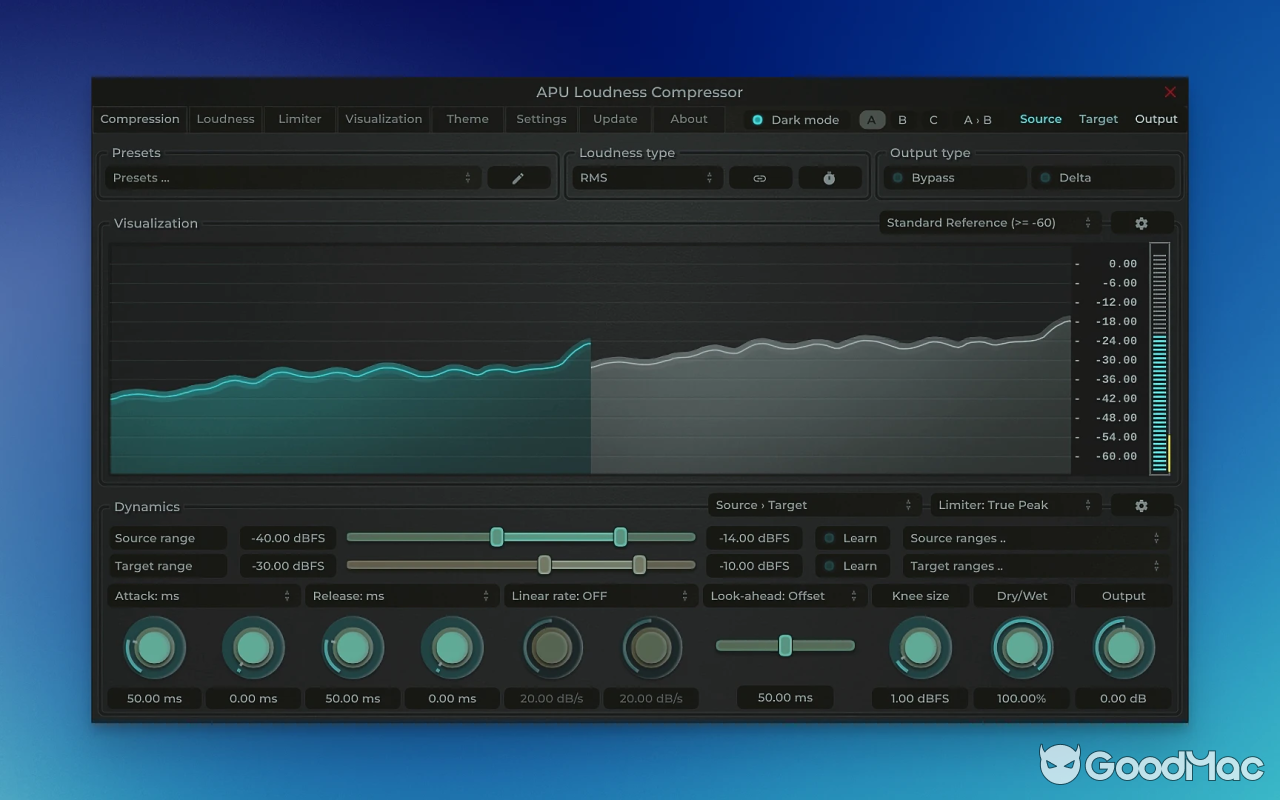Switch to the Visualization tab
Screen dimensions: 1280x800
pos(383,119)
